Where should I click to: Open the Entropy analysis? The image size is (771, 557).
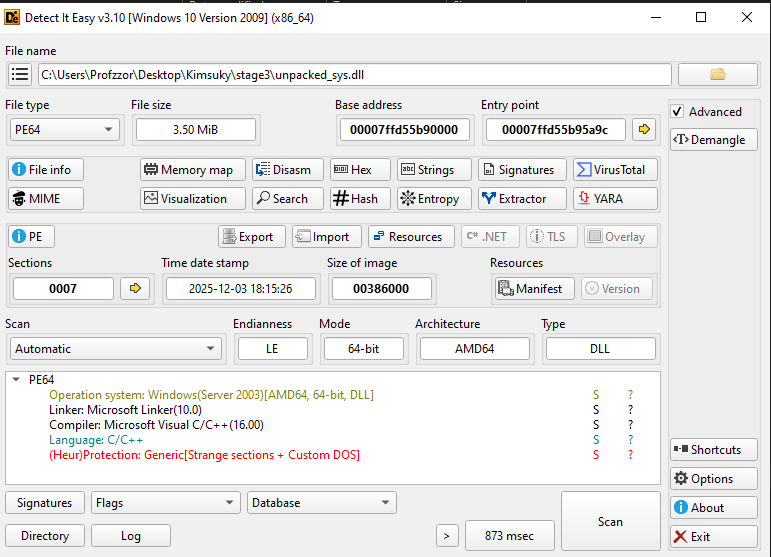pyautogui.click(x=434, y=199)
